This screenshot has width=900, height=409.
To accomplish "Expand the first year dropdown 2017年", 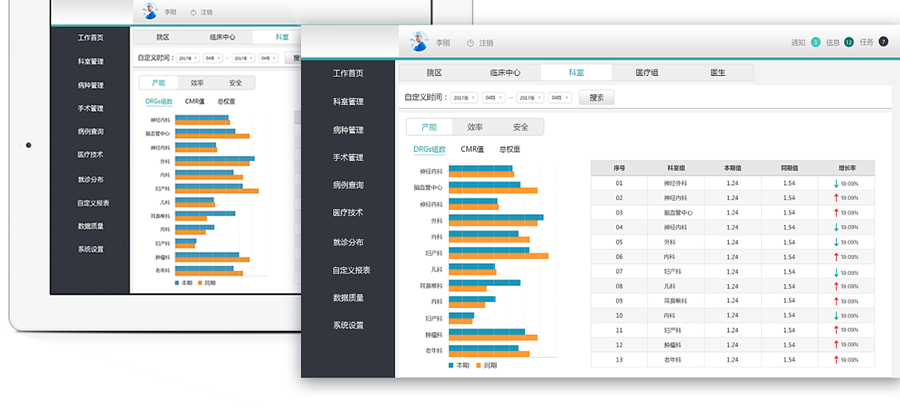I will pyautogui.click(x=464, y=98).
